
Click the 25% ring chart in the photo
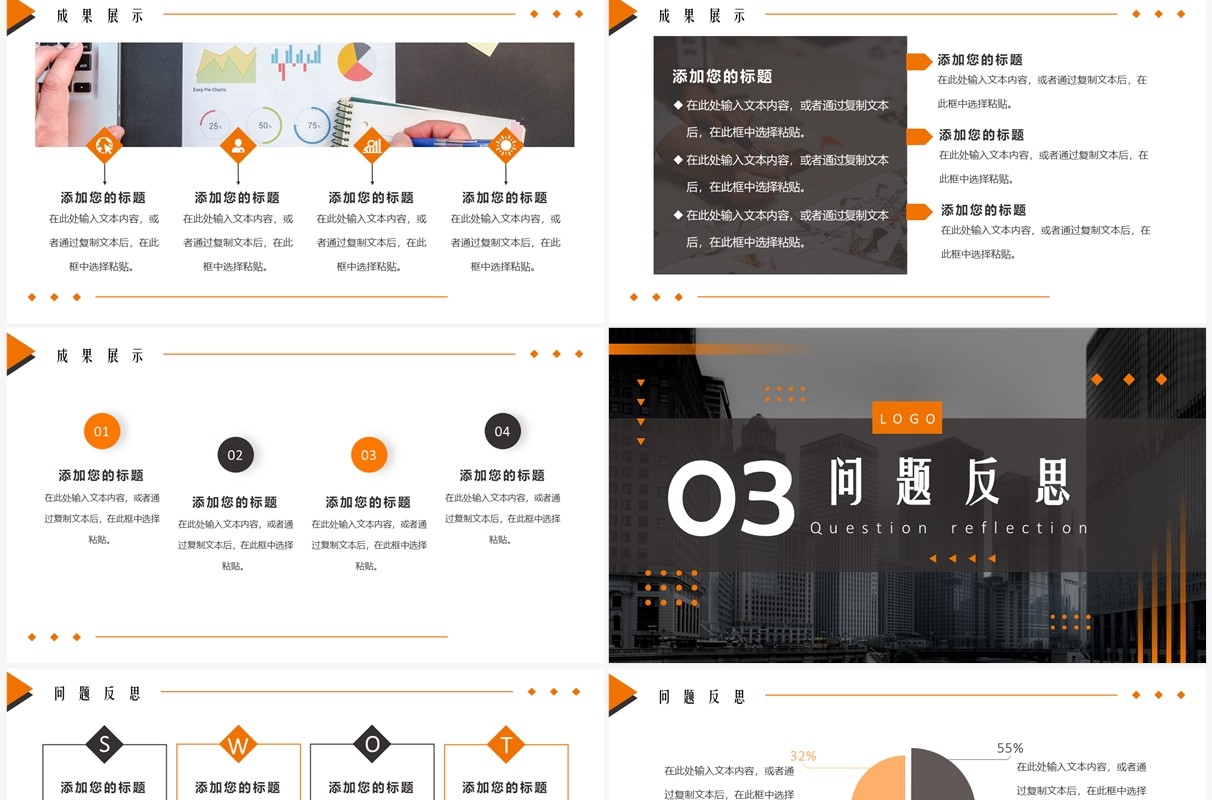click(x=214, y=125)
